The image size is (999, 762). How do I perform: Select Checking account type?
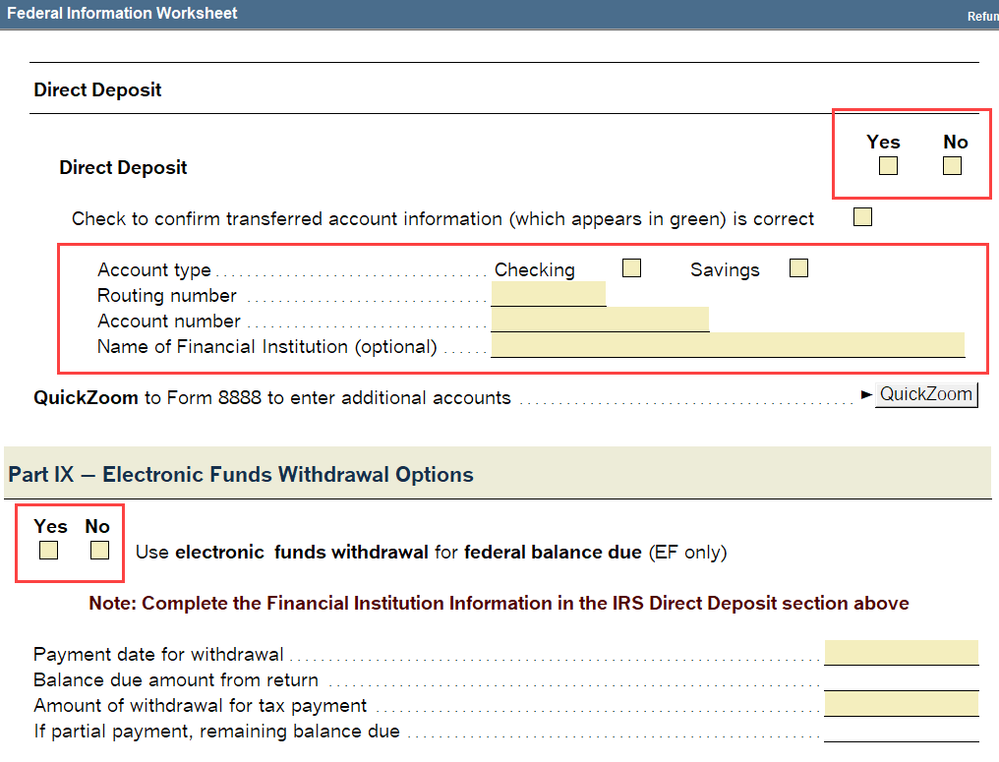[x=631, y=268]
